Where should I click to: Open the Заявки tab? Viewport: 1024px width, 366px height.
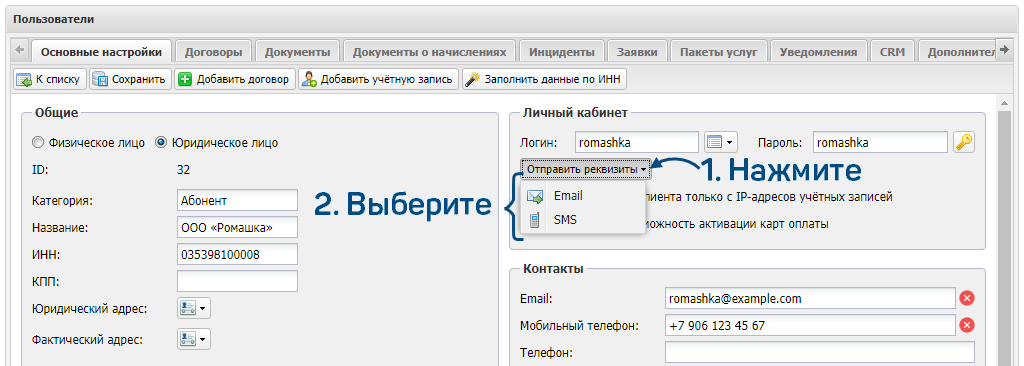[x=636, y=52]
